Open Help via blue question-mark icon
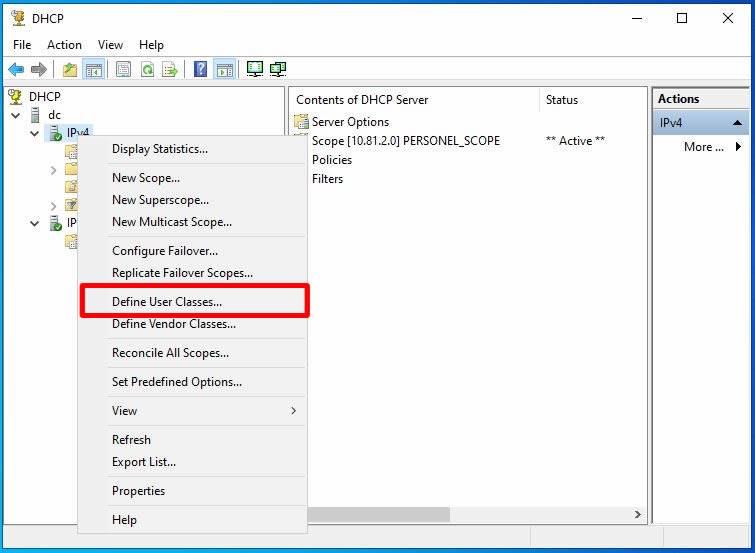The height and width of the screenshot is (553, 755). 200,70
